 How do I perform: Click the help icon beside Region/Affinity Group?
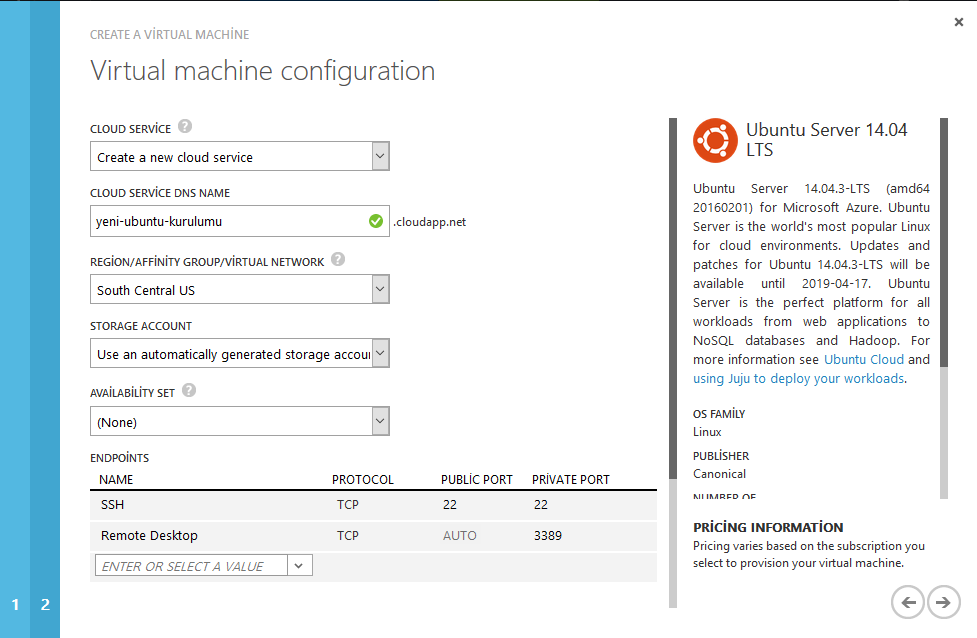338,259
